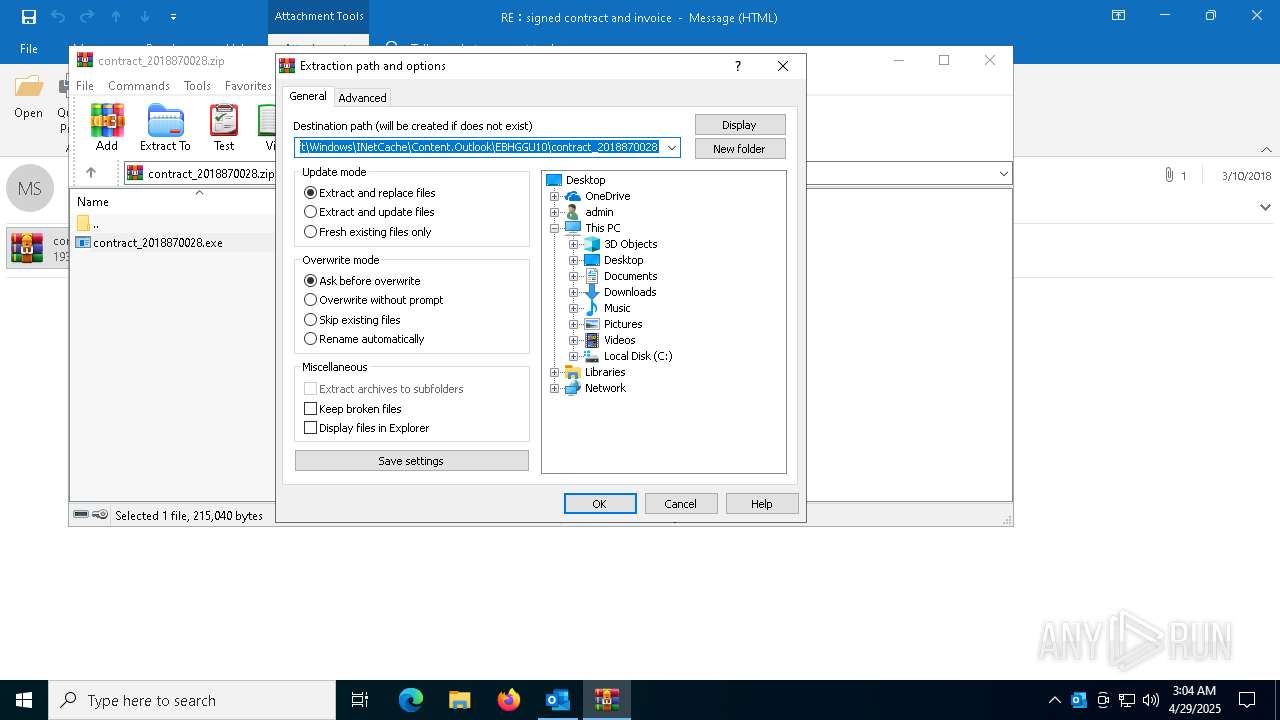Open the notification center icon
Screen dimensions: 1280x720
point(1247,700)
